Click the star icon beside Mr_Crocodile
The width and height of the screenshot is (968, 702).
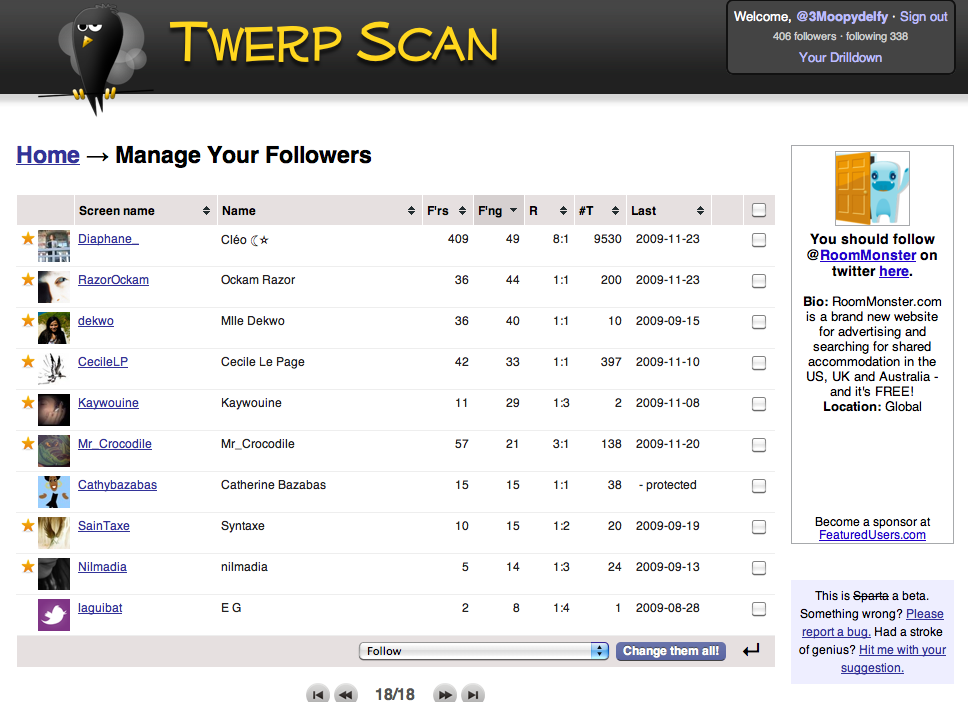(x=28, y=443)
